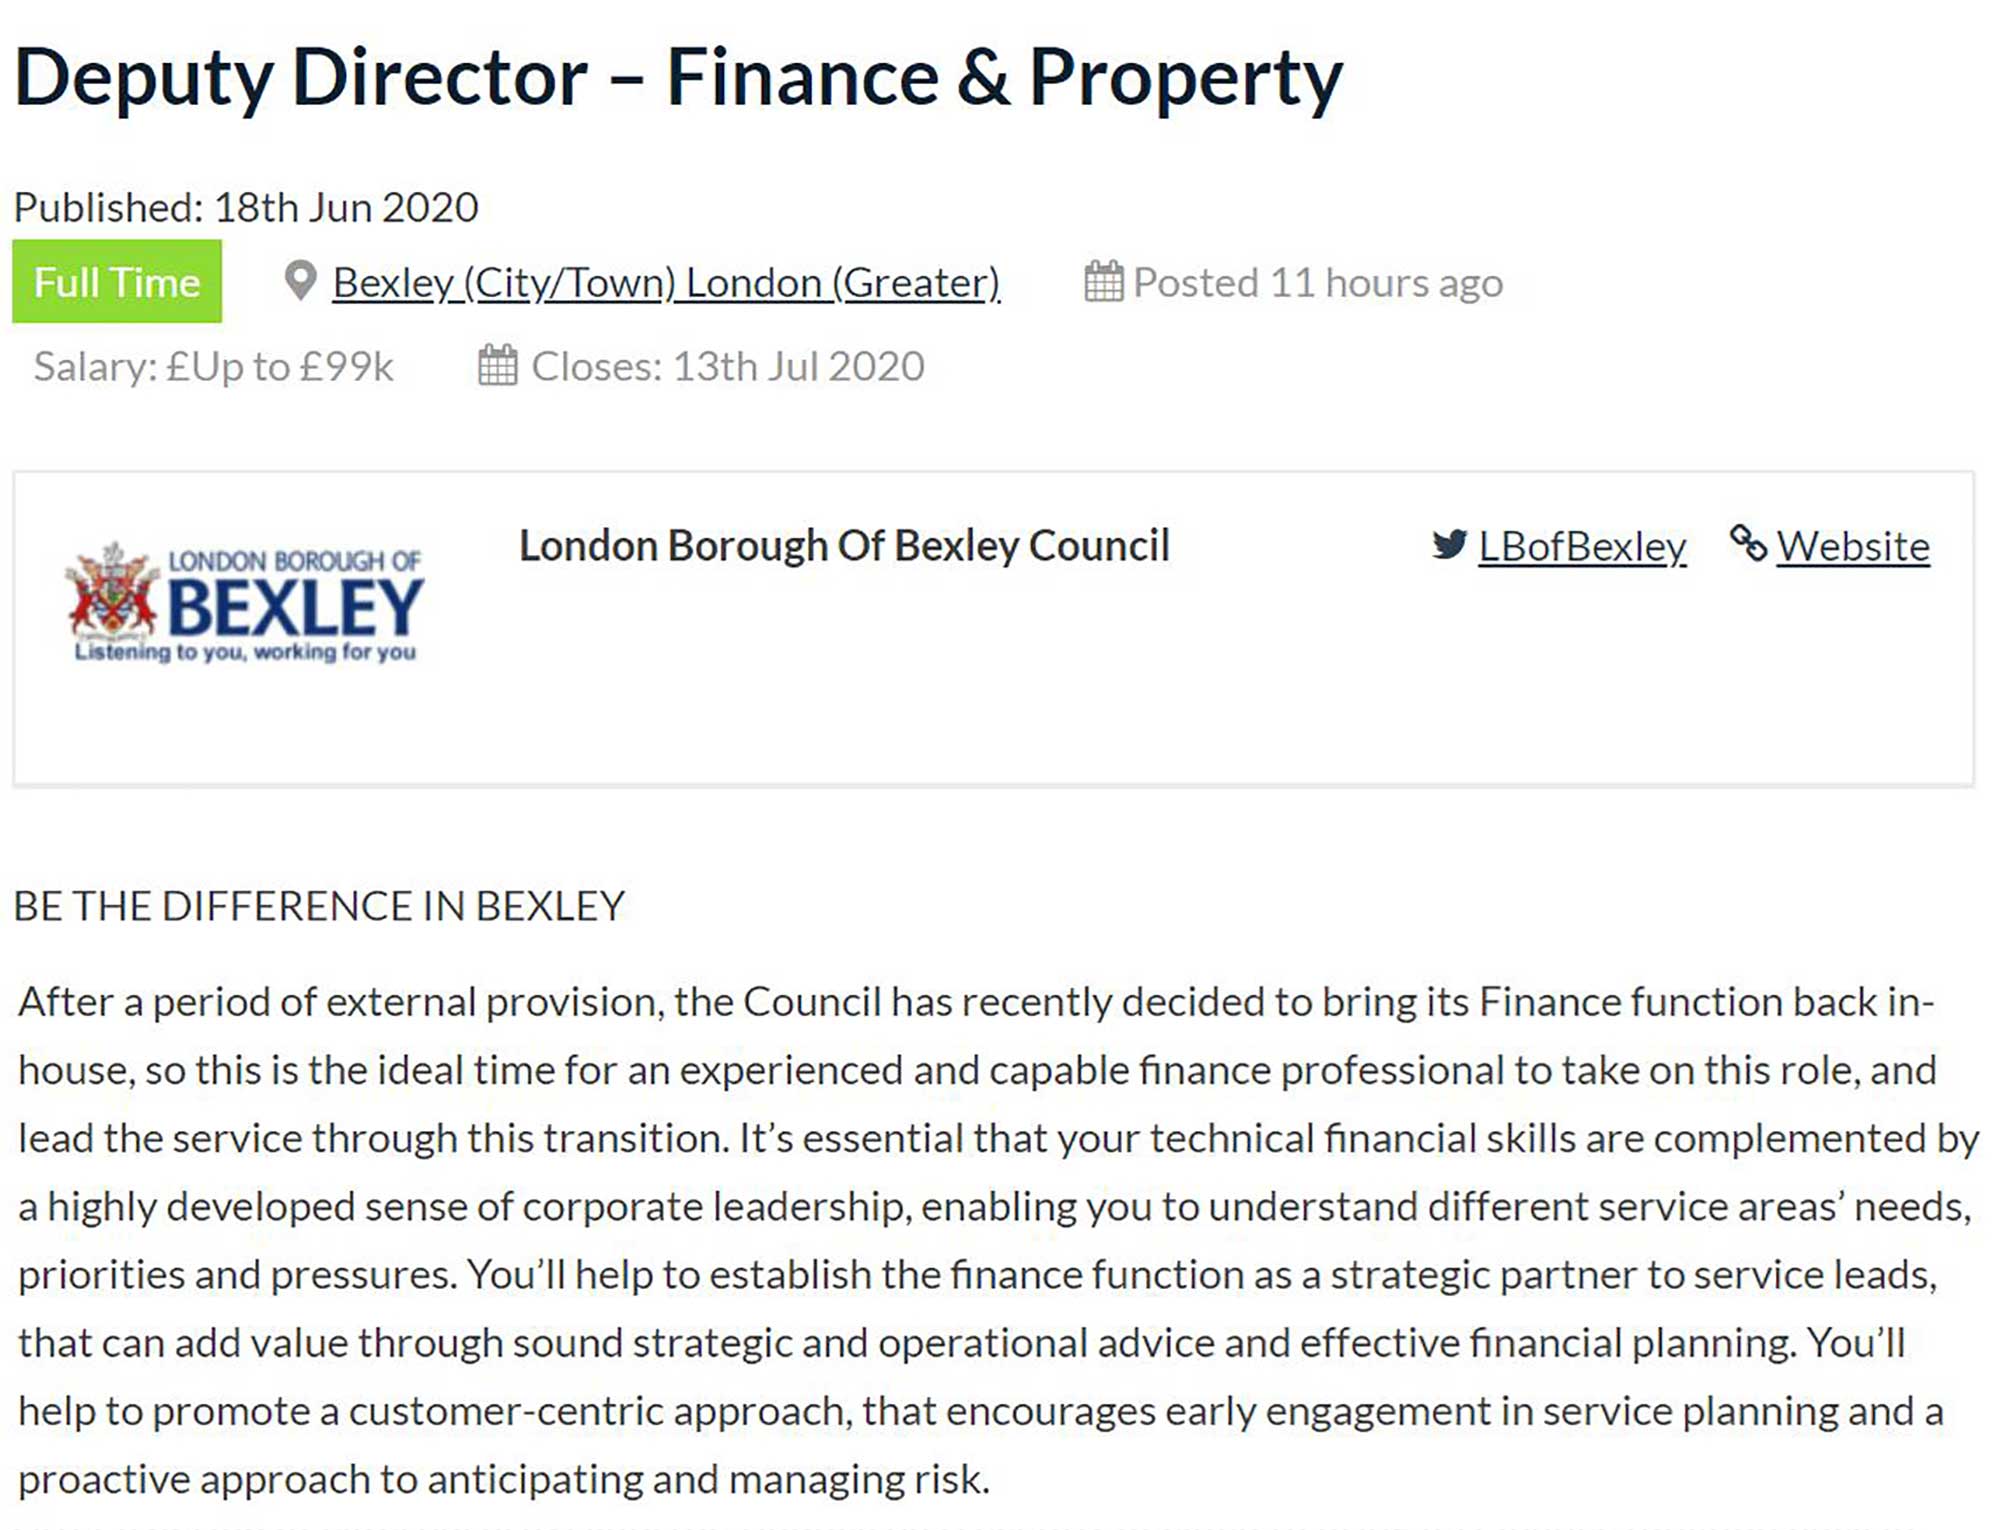Click the Twitter bird icon
The height and width of the screenshot is (1530, 2000).
click(1449, 545)
